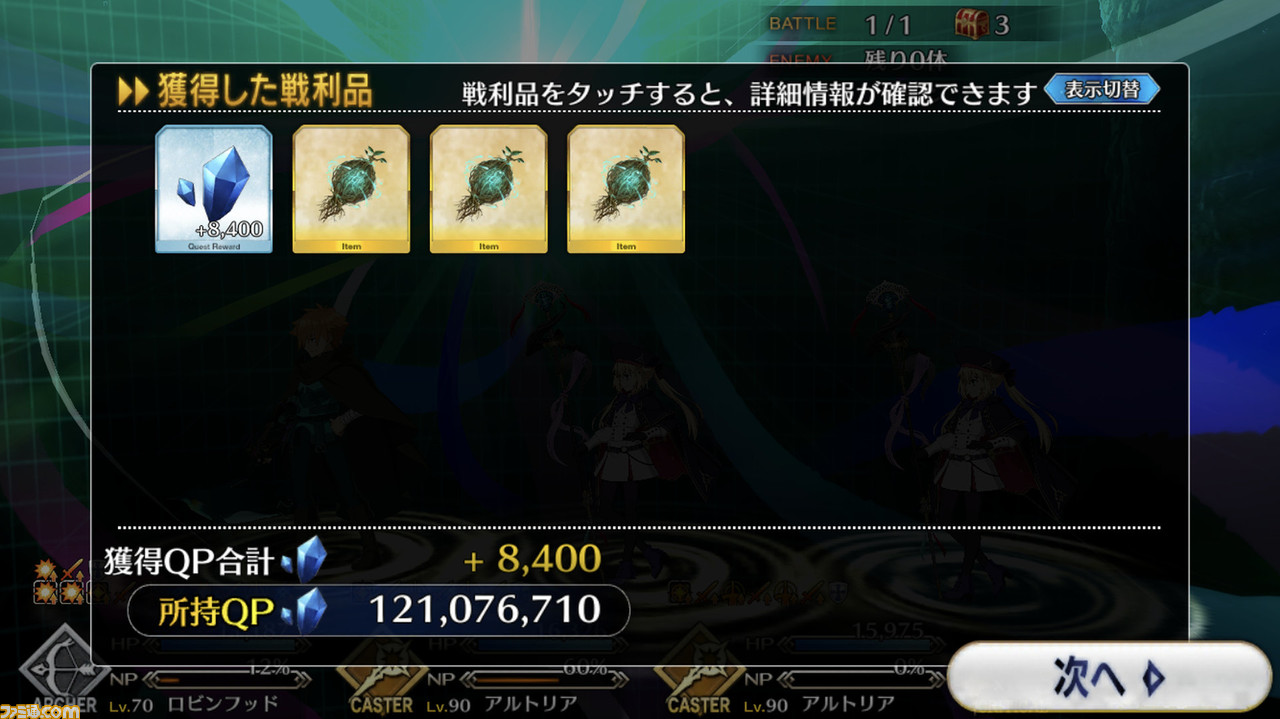This screenshot has width=1280, height=719.
Task: Tap the ファミ通.com watermark logo
Action: pyautogui.click(x=40, y=711)
